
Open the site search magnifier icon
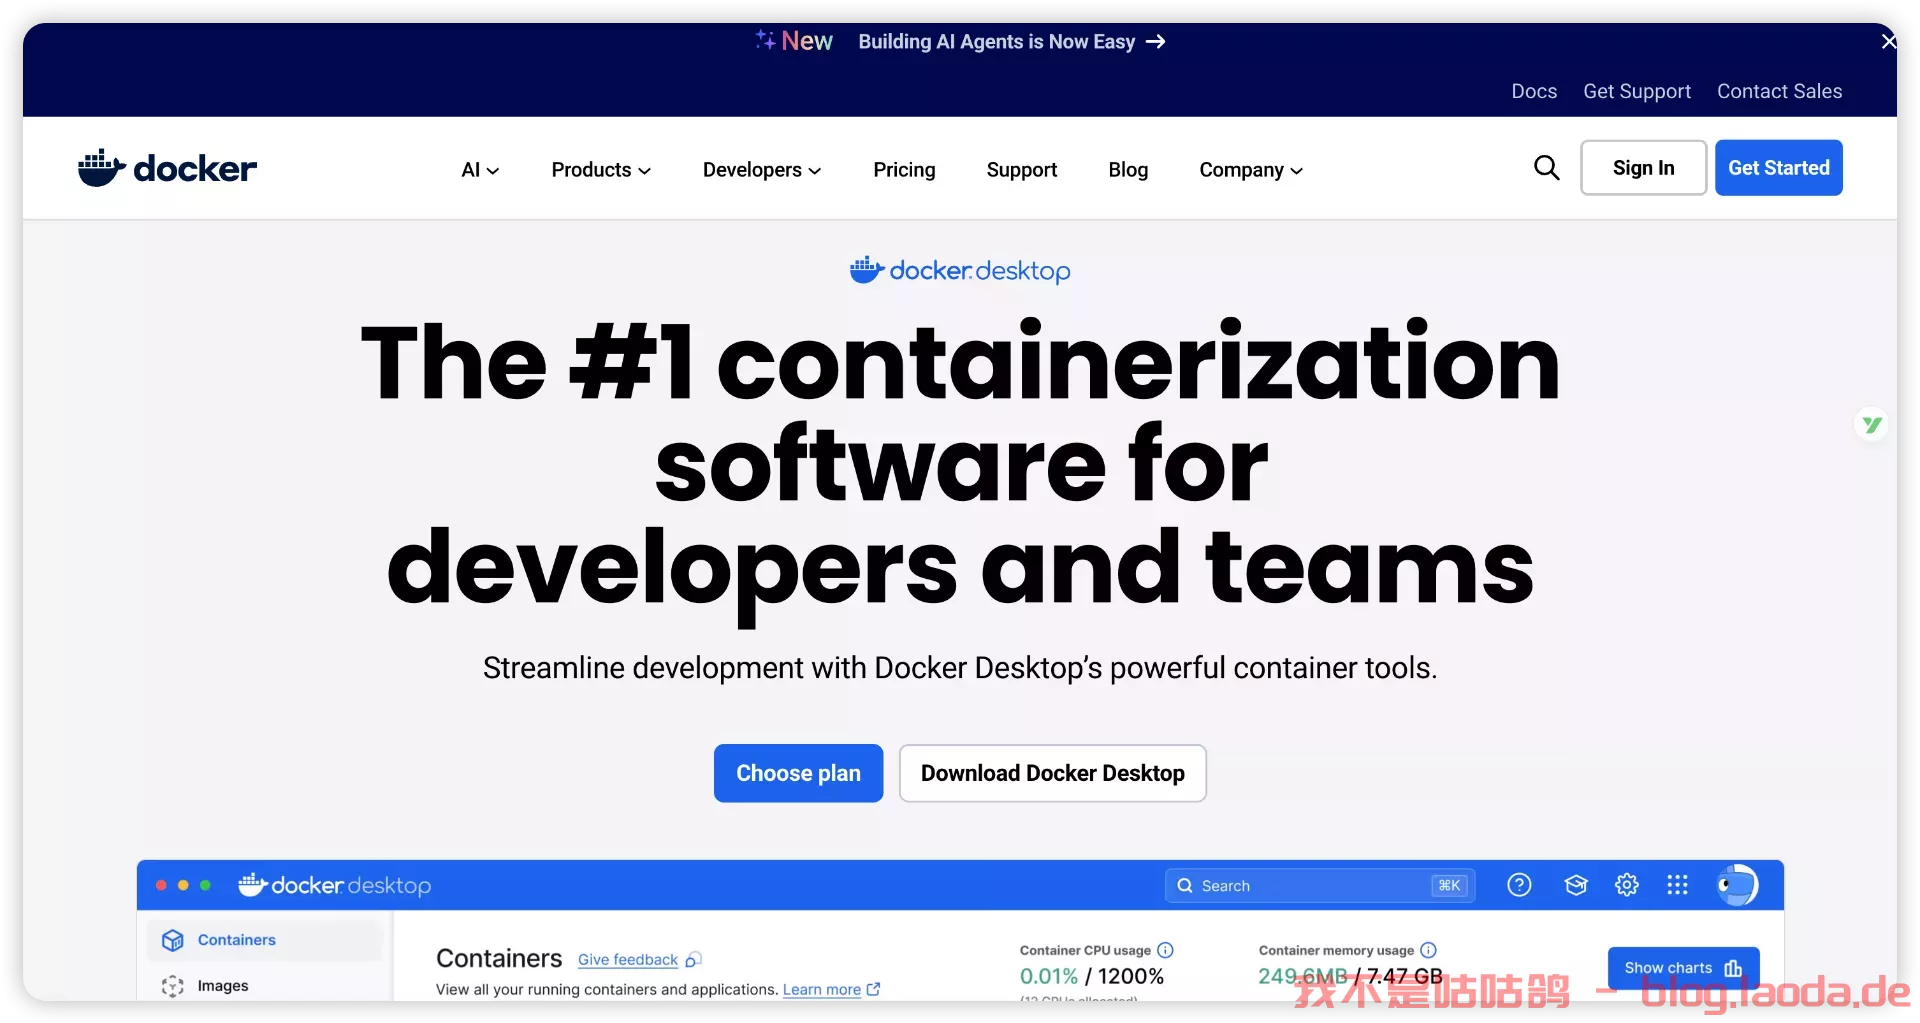(x=1546, y=168)
